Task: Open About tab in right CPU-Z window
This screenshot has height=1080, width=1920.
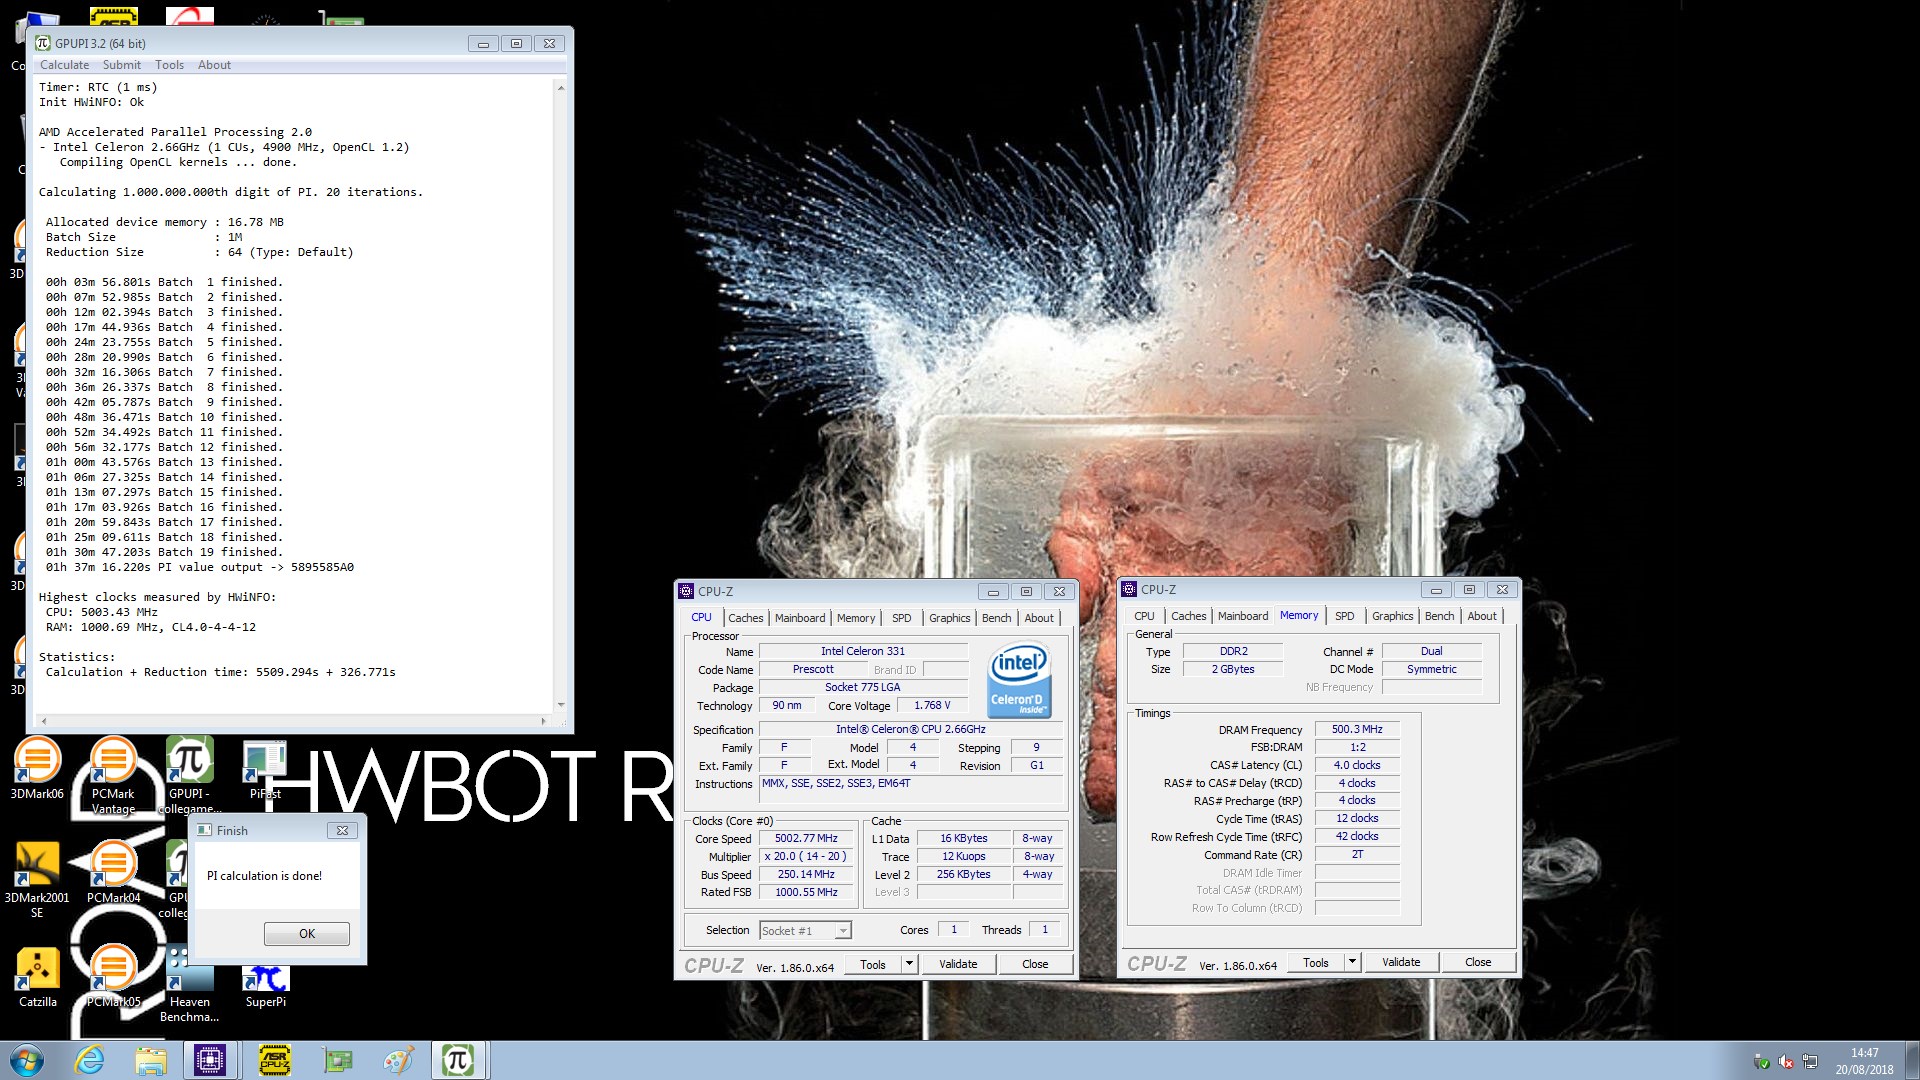Action: pos(1482,616)
